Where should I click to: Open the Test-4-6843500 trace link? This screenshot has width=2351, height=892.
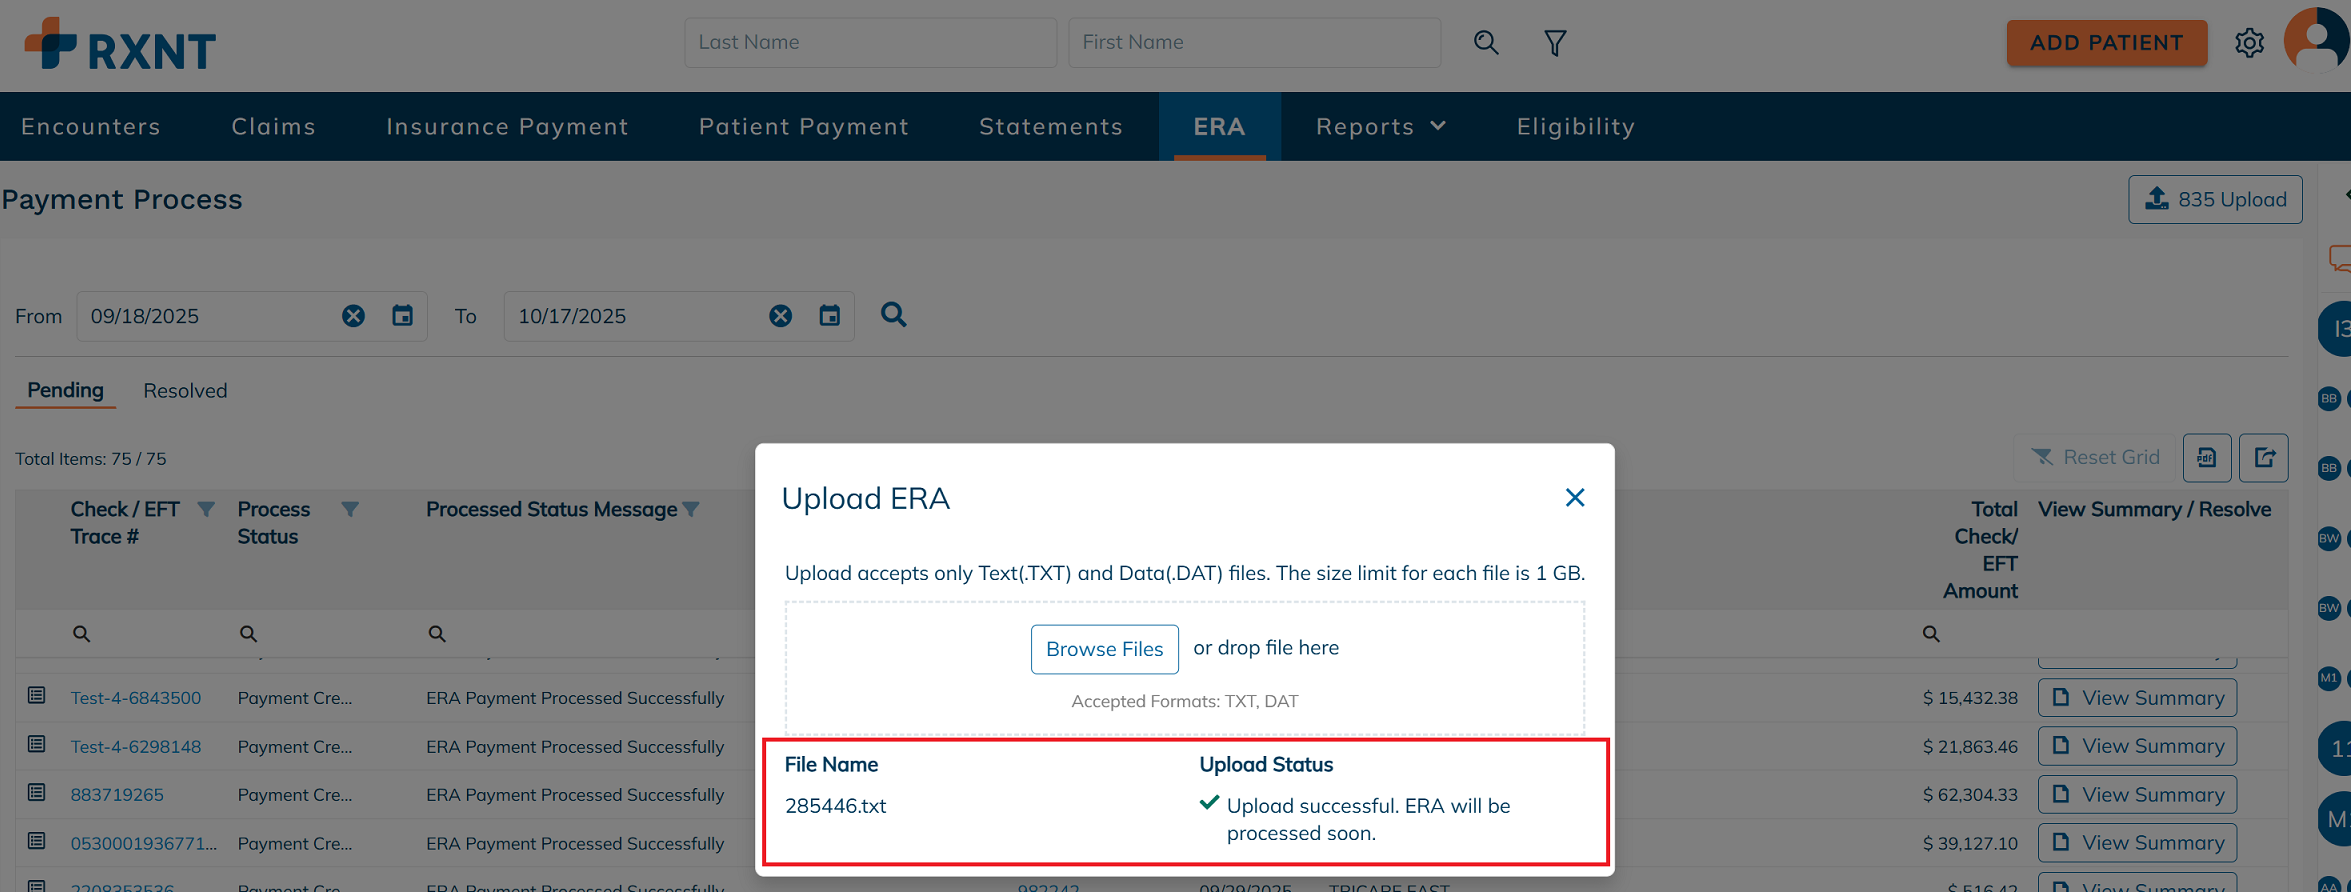click(x=135, y=698)
